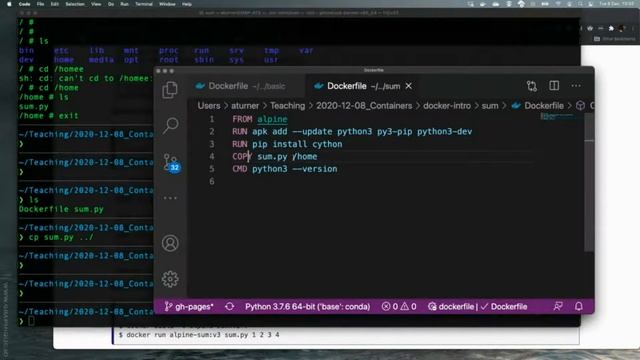The height and width of the screenshot is (360, 640).
Task: Open the Apple menu
Action: pos(9,4)
